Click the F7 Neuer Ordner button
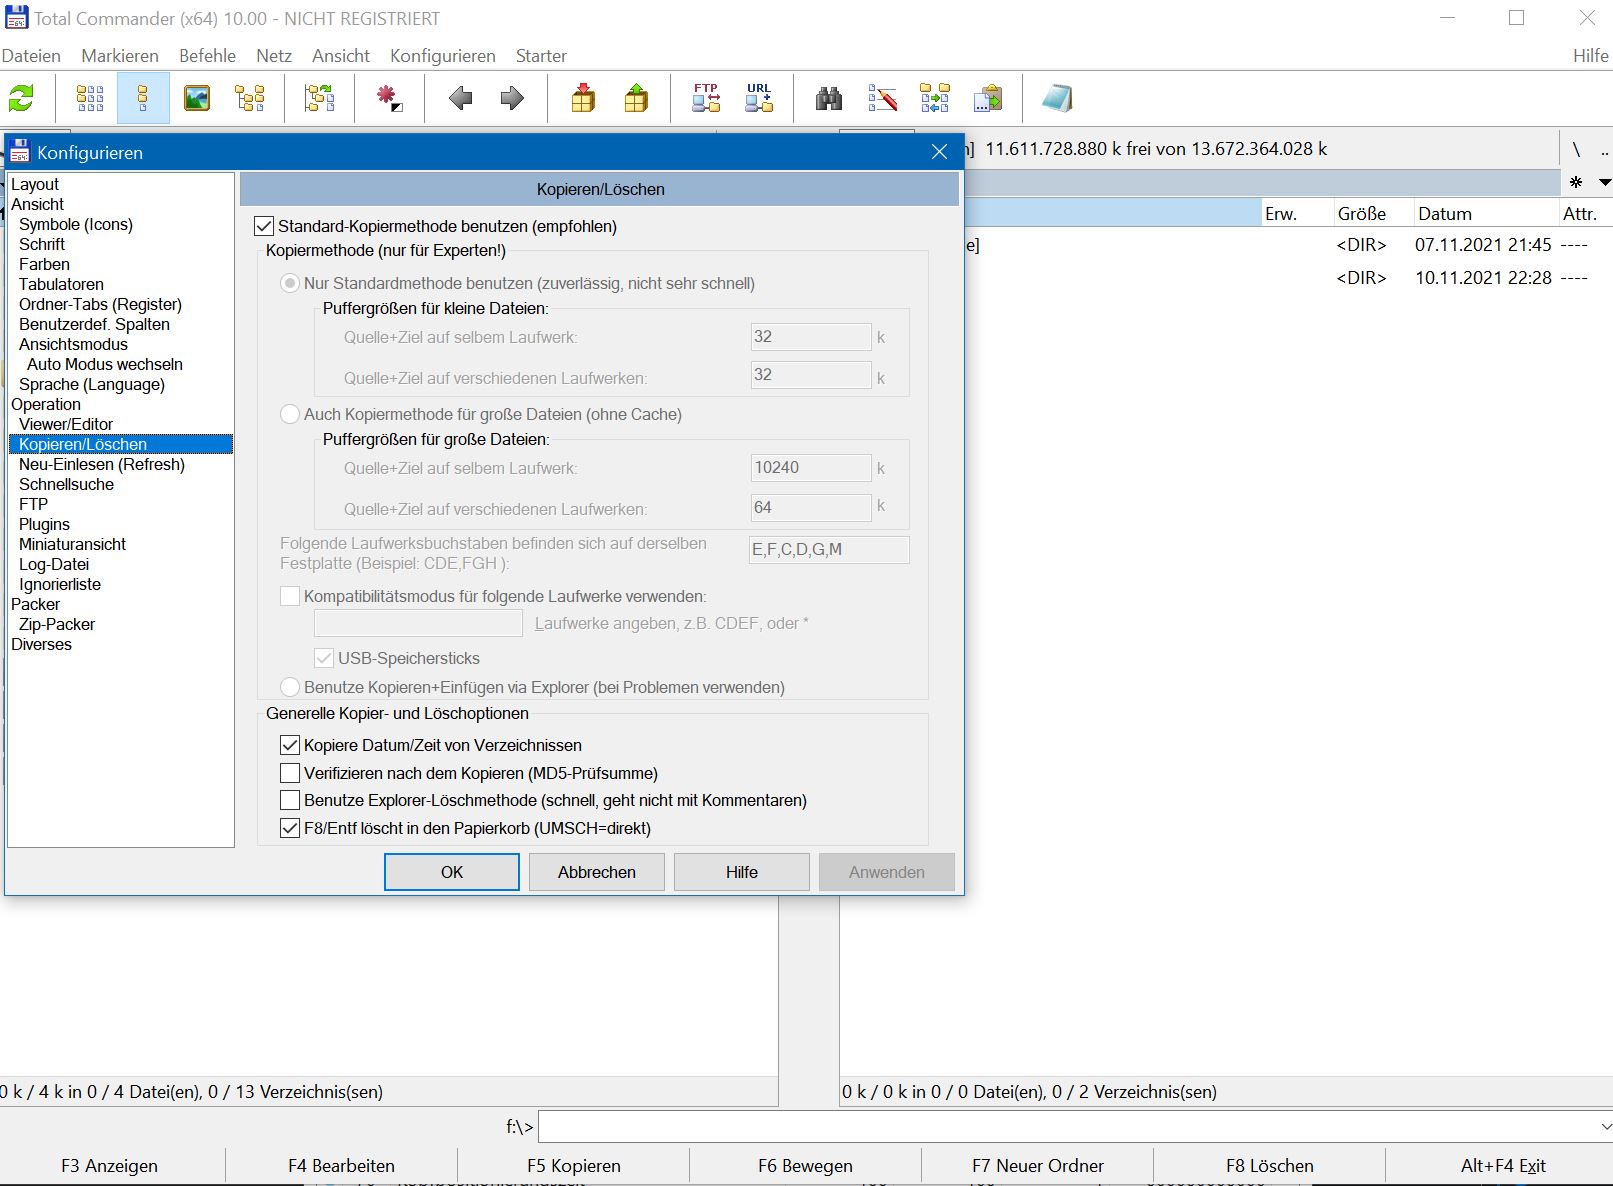Screen dimensions: 1613x1186 coord(1038,1166)
